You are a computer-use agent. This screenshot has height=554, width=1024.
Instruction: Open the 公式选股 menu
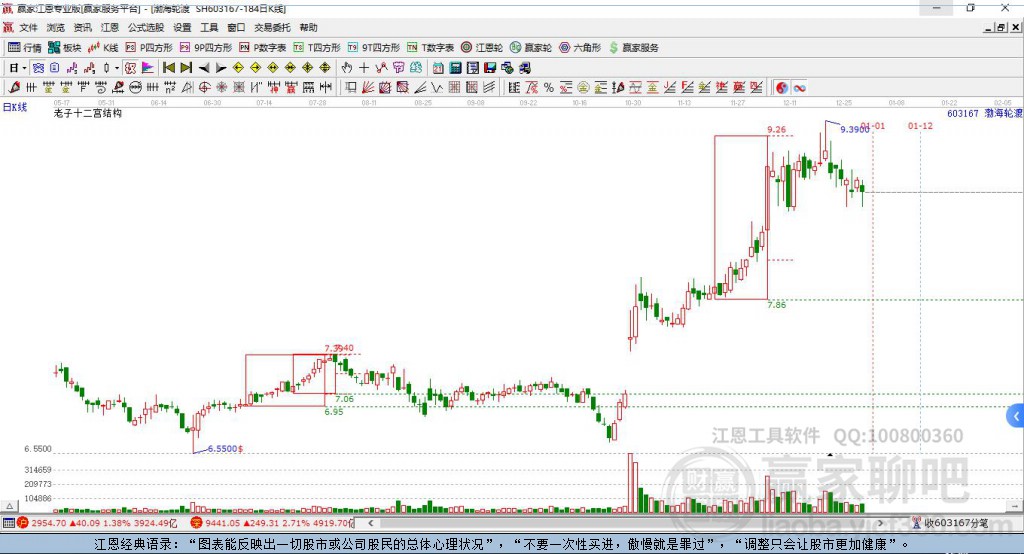coord(146,27)
